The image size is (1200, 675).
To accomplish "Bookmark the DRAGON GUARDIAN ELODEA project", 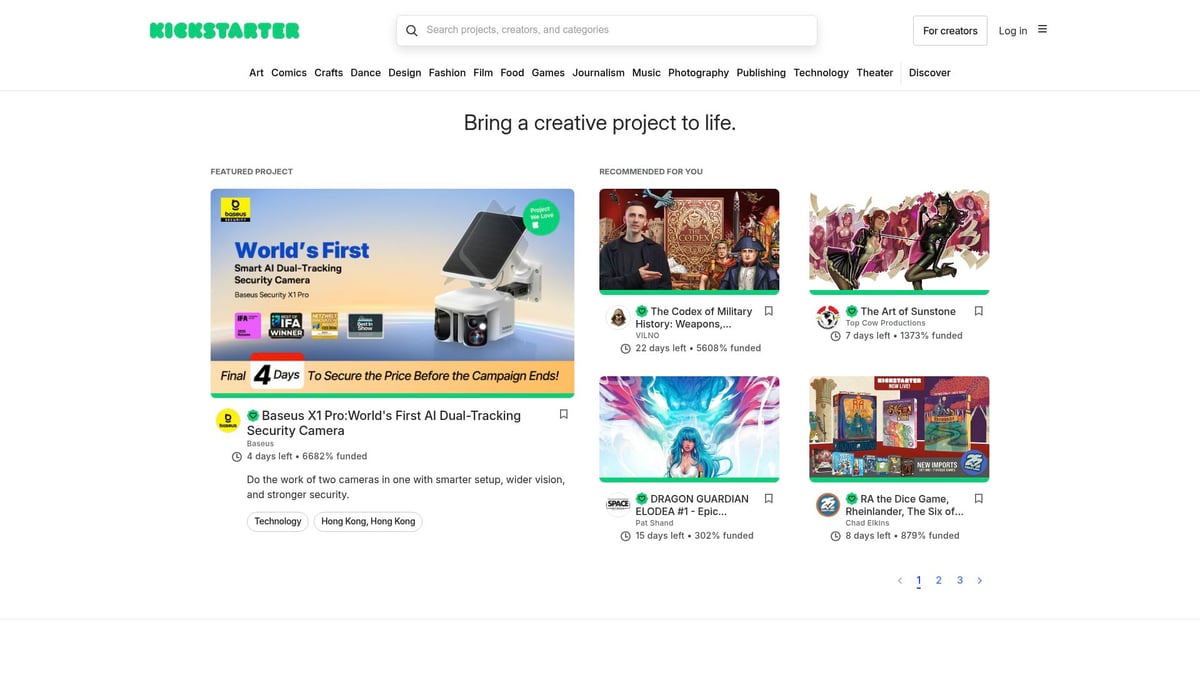I will pyautogui.click(x=768, y=498).
